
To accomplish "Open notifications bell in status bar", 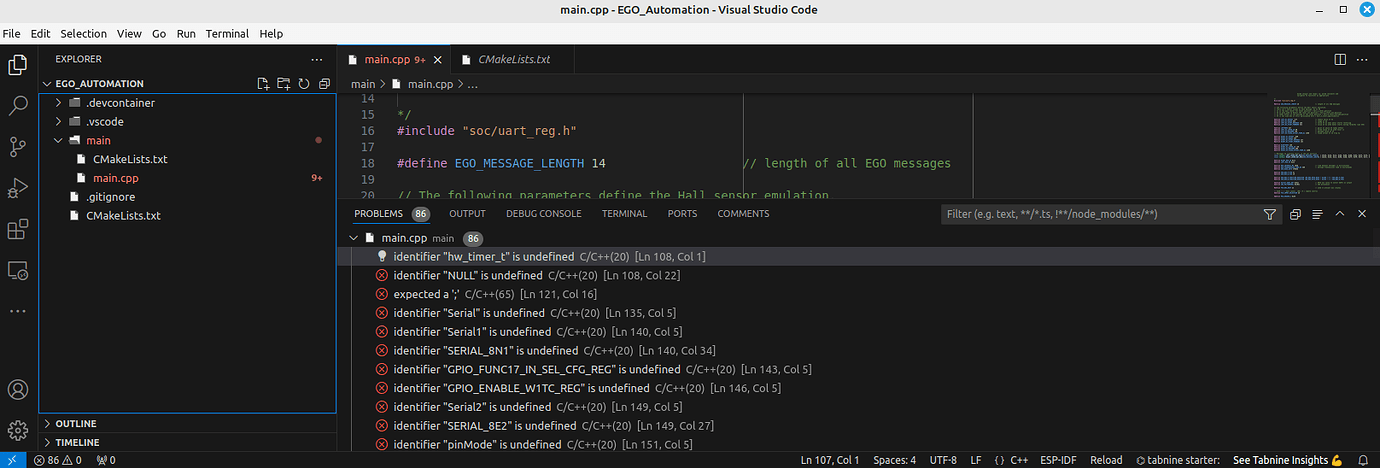I will 1364,460.
